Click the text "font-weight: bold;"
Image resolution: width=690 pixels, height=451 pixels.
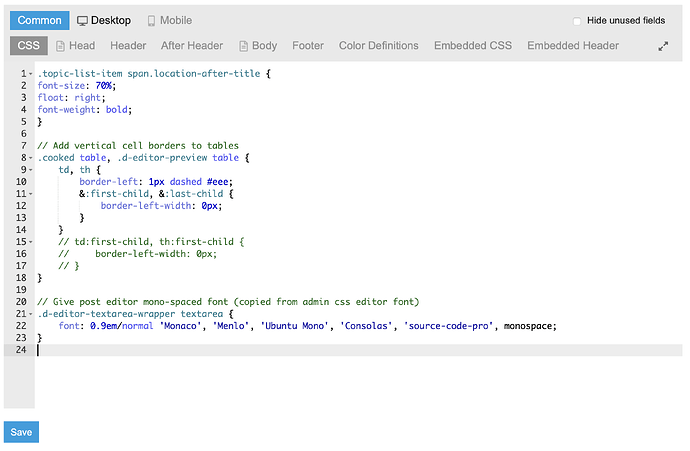84,110
